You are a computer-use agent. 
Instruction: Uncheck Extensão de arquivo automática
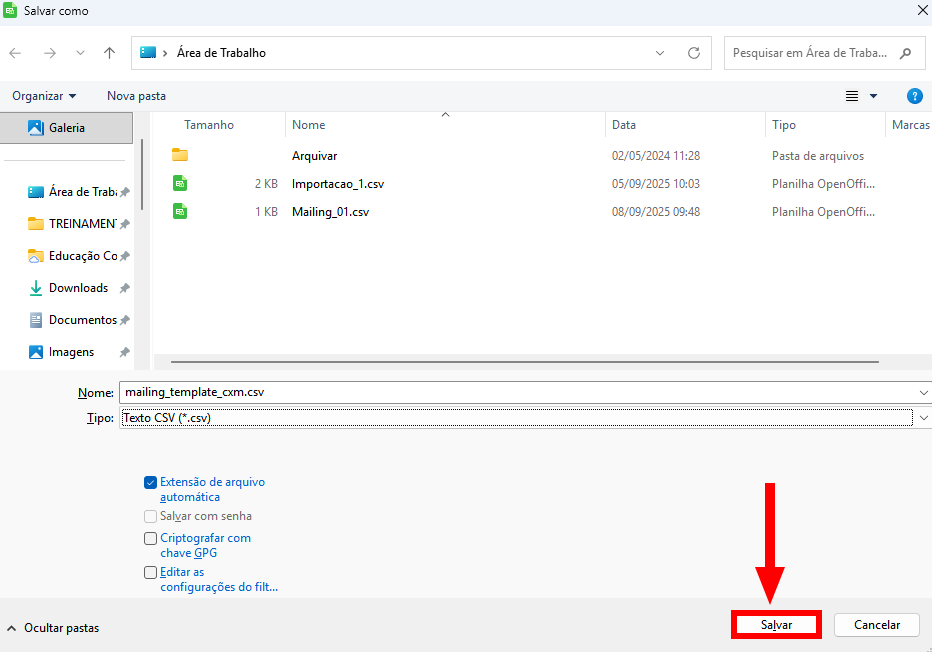(151, 482)
